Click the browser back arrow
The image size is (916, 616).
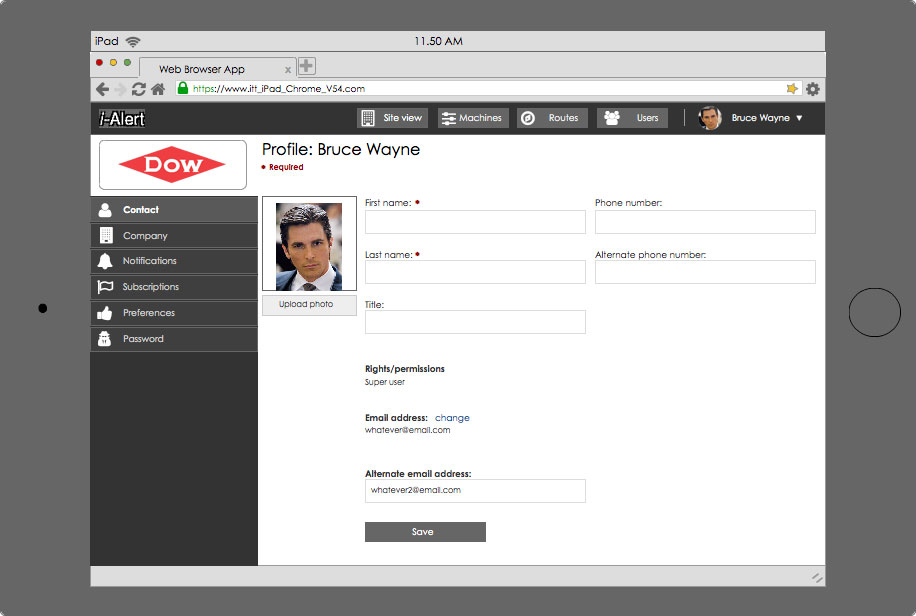(102, 89)
